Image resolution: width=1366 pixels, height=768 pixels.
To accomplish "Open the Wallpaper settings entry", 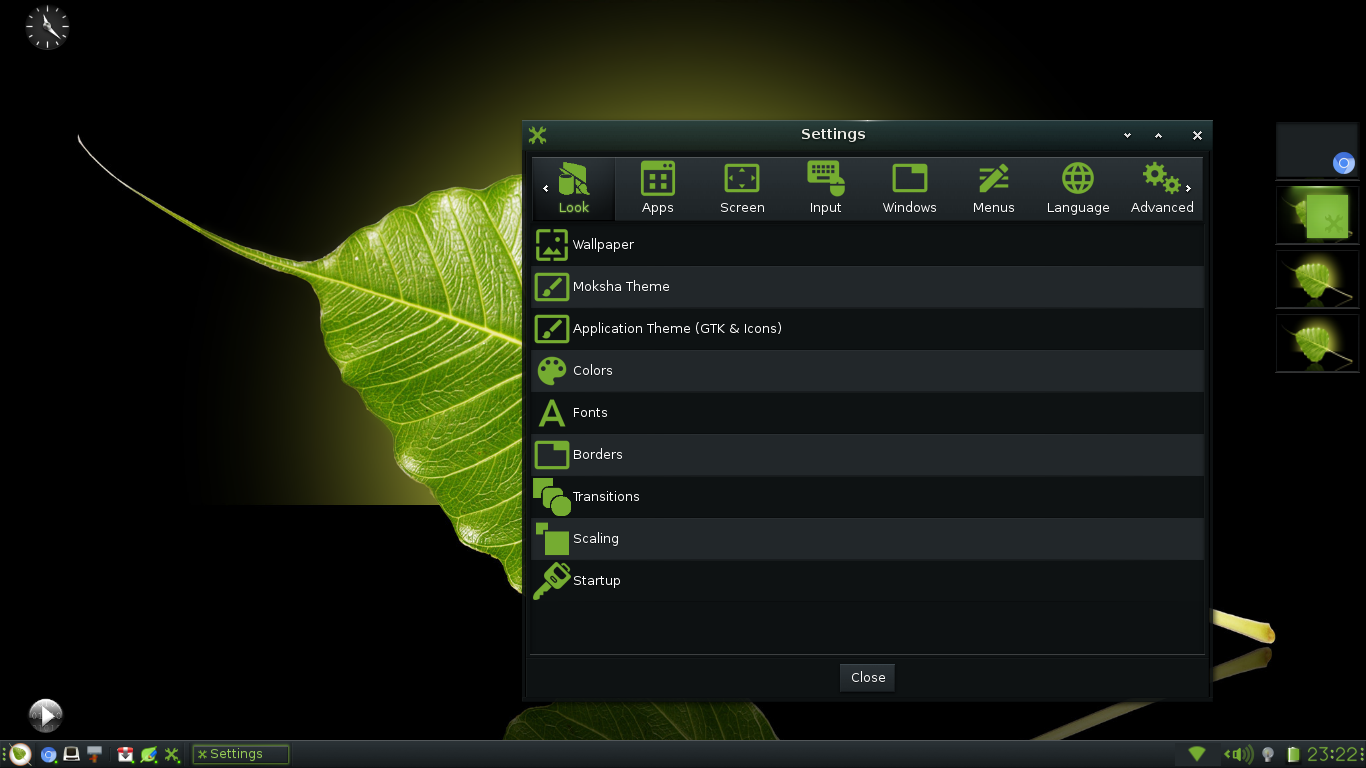I will (x=603, y=245).
